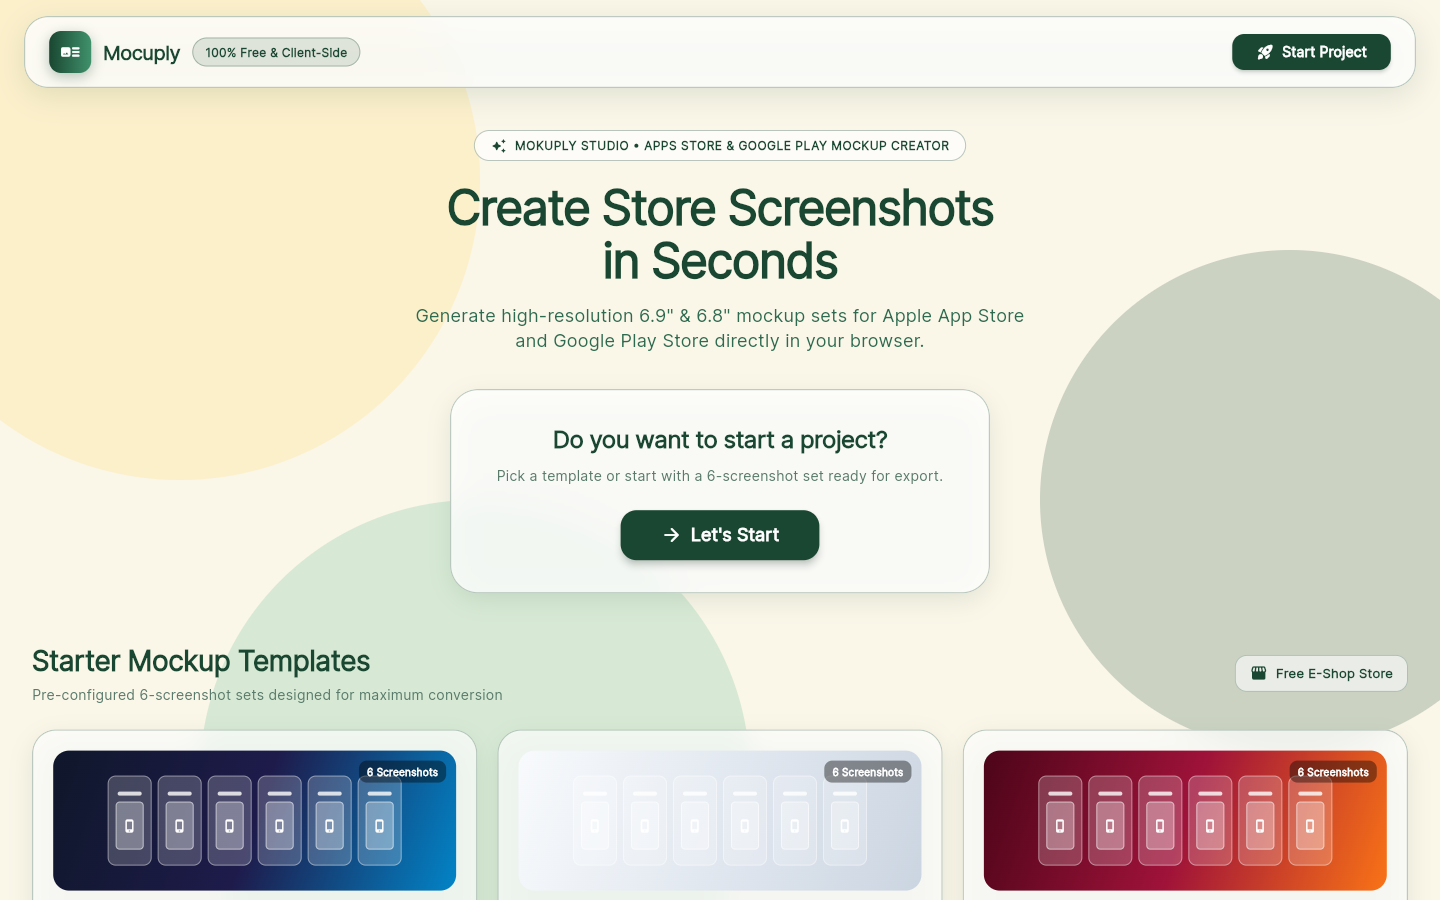Image resolution: width=1440 pixels, height=900 pixels.
Task: Select the dark blue gradient template thumbnail
Action: [254, 821]
